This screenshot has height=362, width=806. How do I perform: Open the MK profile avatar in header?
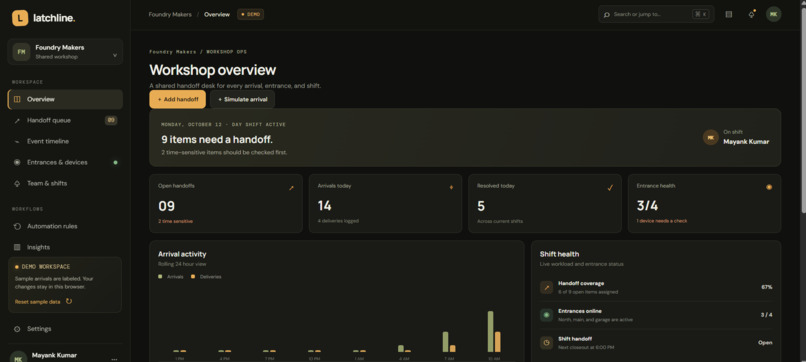coord(774,14)
